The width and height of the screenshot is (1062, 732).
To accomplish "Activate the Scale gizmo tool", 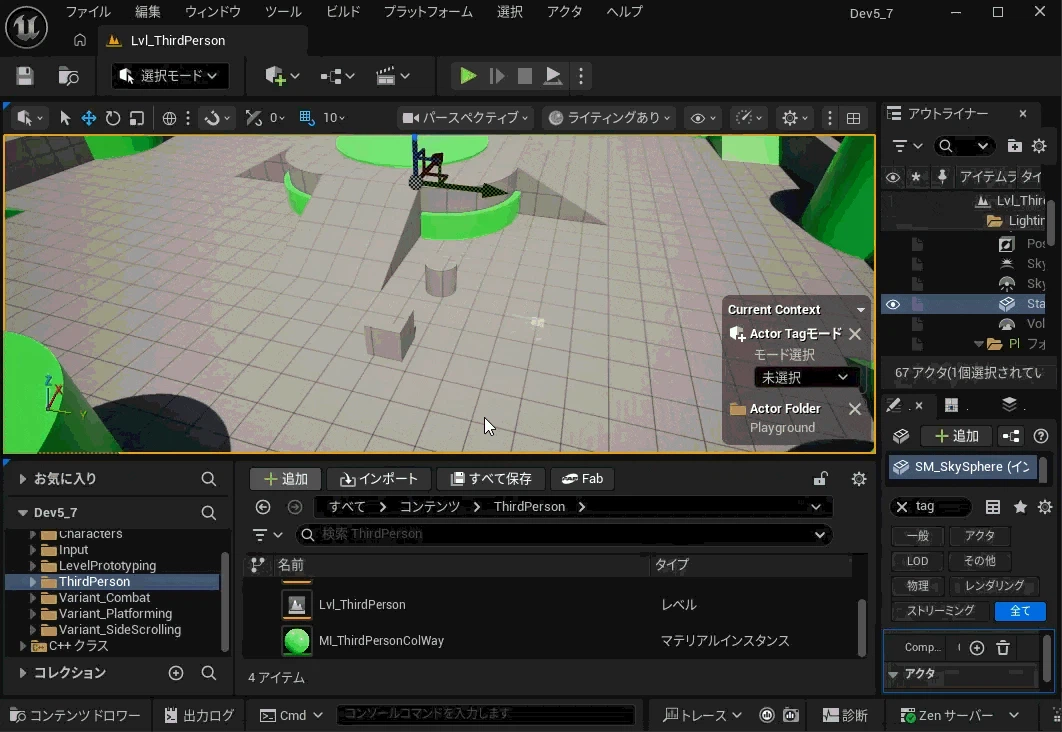I will click(137, 119).
